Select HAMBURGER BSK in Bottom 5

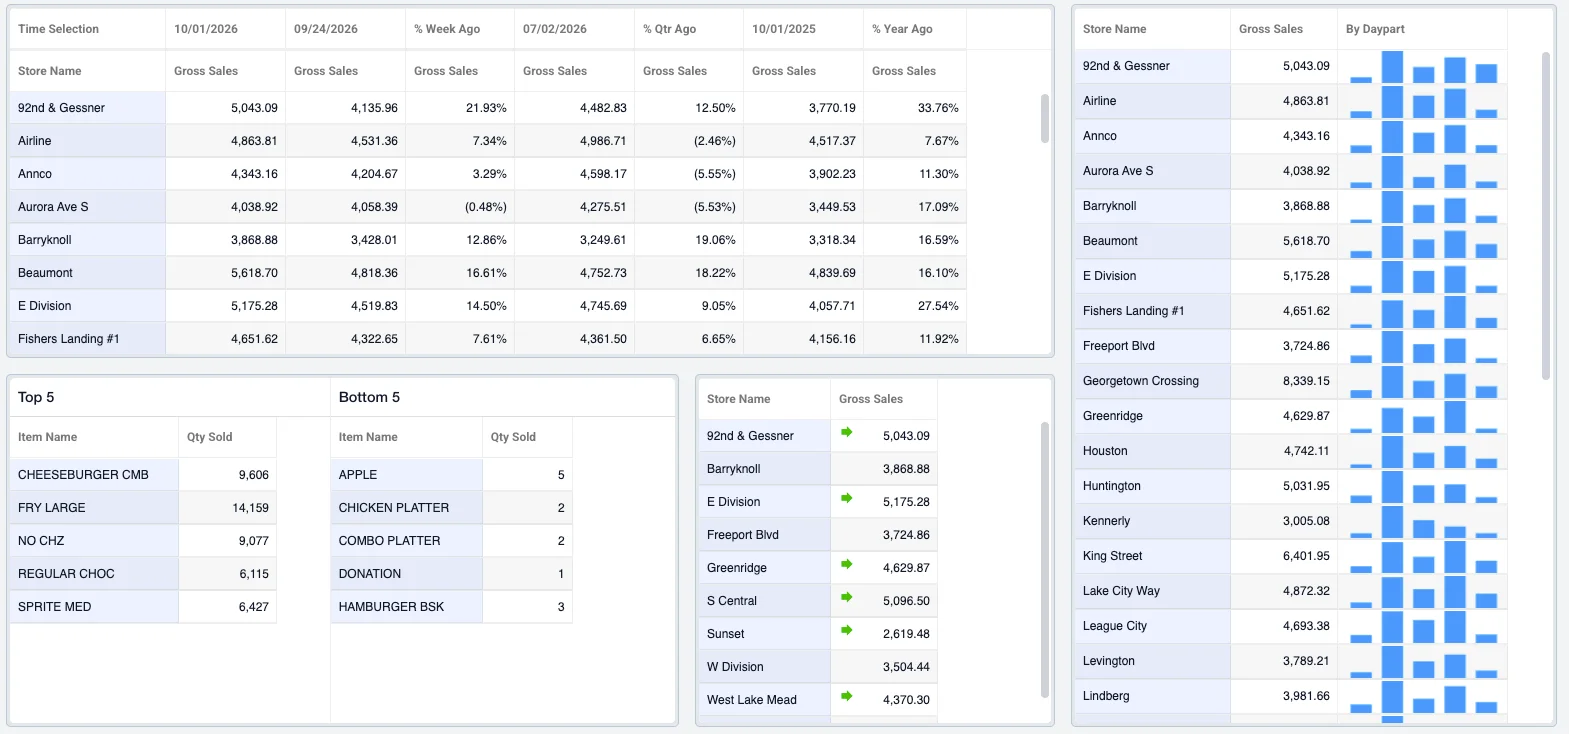pyautogui.click(x=391, y=607)
